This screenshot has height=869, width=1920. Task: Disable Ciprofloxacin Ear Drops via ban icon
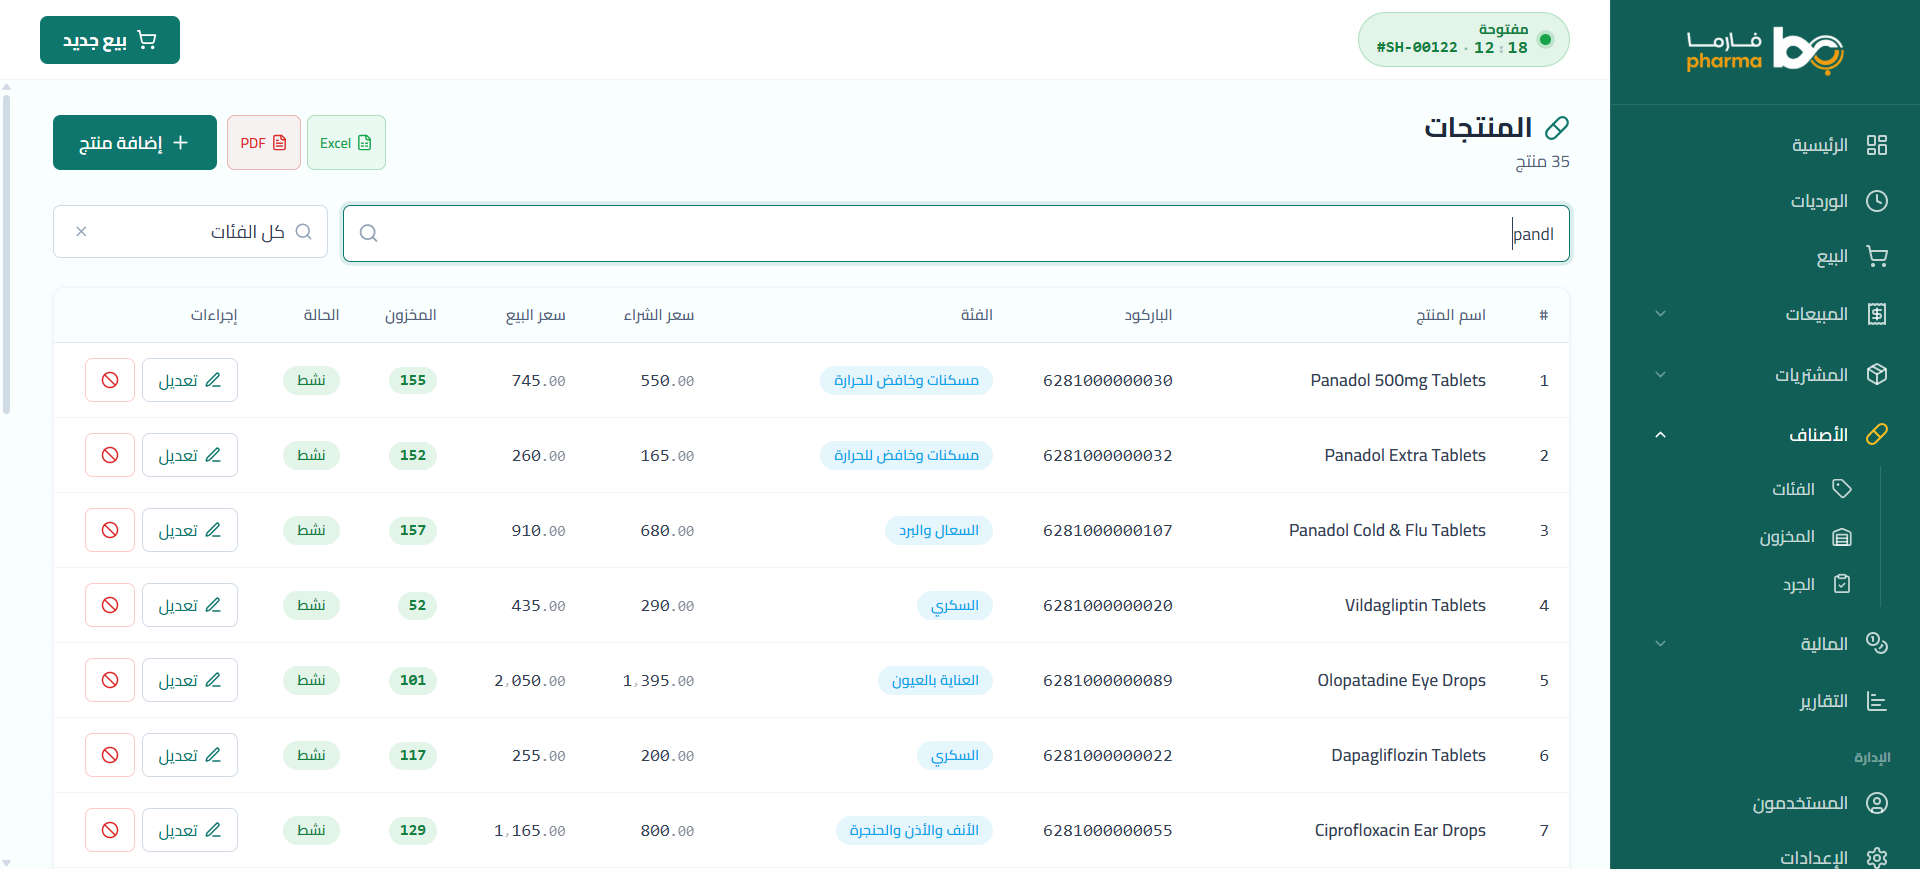point(110,830)
